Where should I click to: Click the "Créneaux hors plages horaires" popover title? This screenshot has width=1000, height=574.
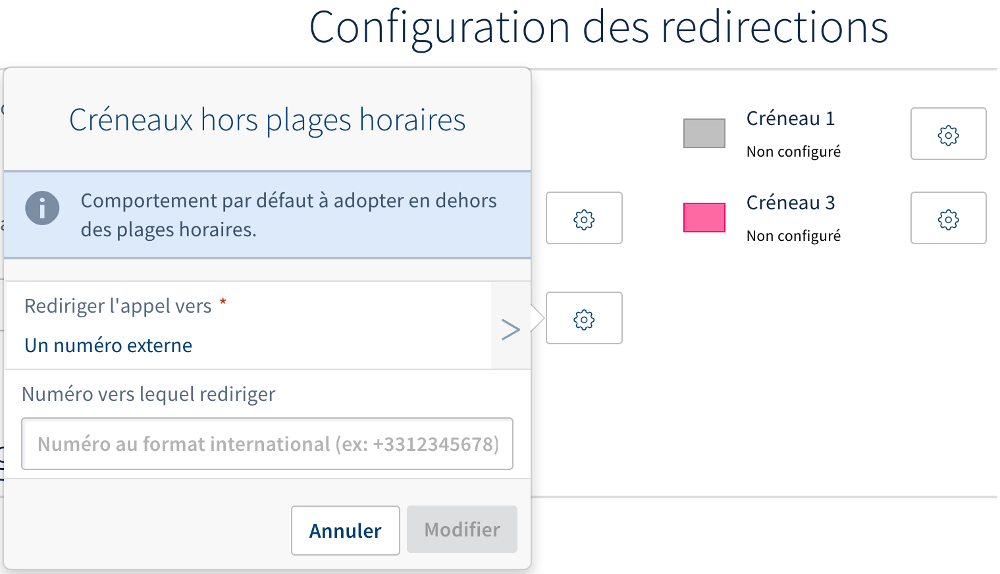pyautogui.click(x=267, y=120)
